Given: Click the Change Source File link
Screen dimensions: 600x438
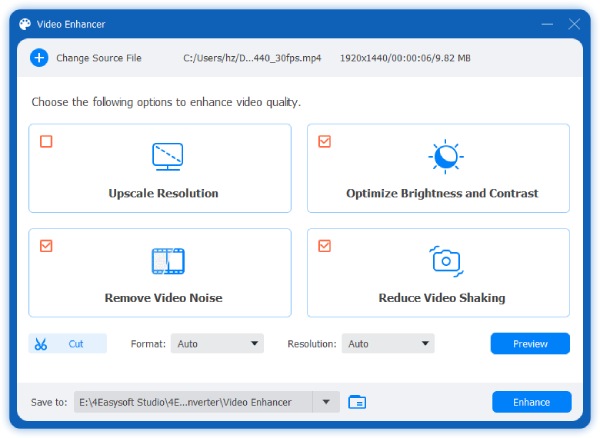Looking at the screenshot, I should [98, 58].
